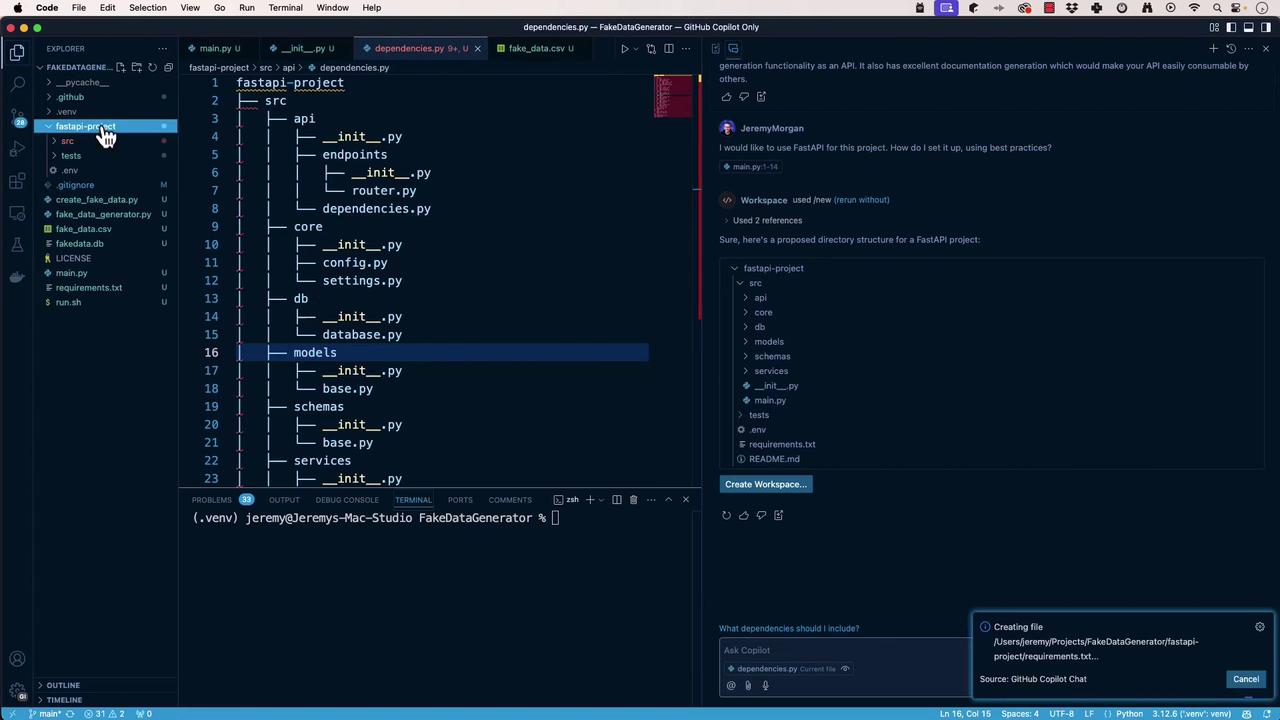Start voice chat with microphone icon
Image resolution: width=1280 pixels, height=720 pixels.
(765, 685)
